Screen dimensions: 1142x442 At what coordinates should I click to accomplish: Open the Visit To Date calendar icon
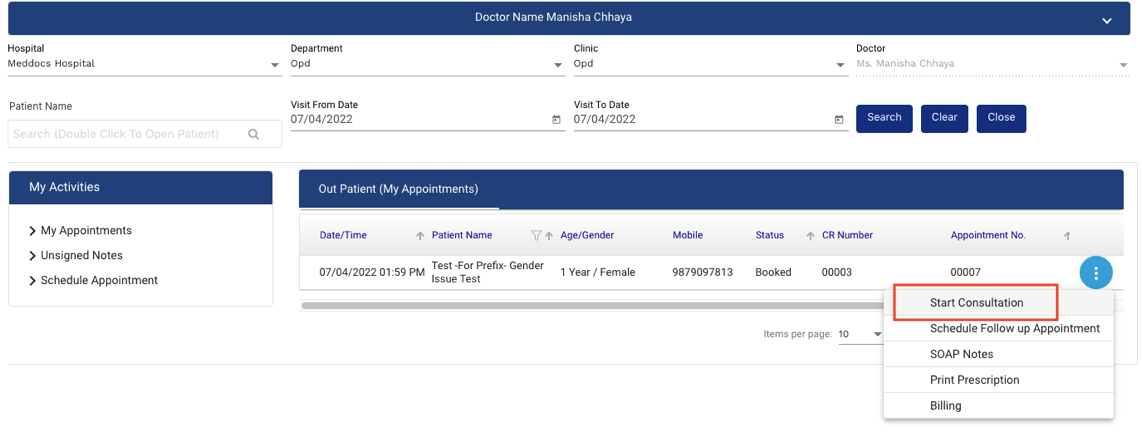coord(839,120)
